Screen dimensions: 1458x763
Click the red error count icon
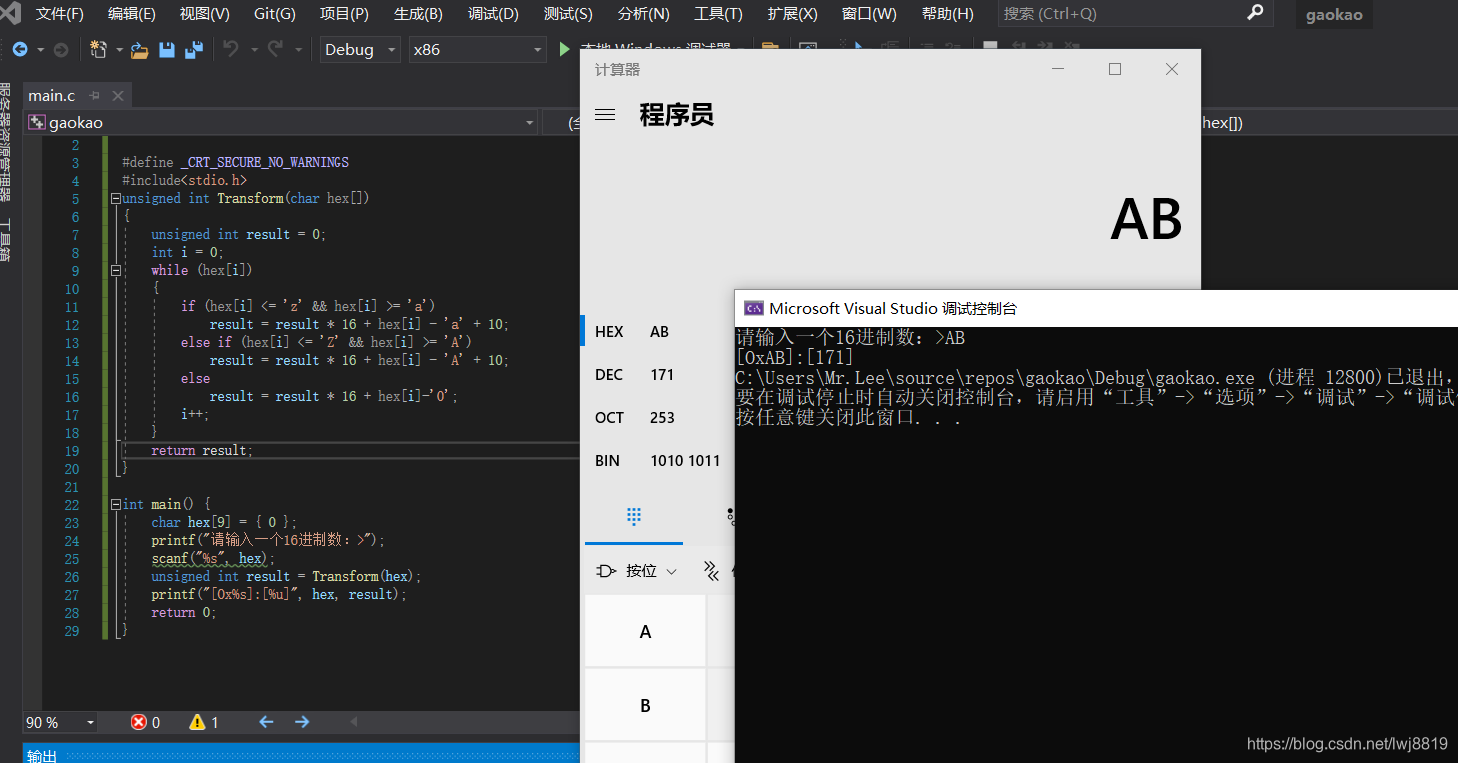pos(139,722)
